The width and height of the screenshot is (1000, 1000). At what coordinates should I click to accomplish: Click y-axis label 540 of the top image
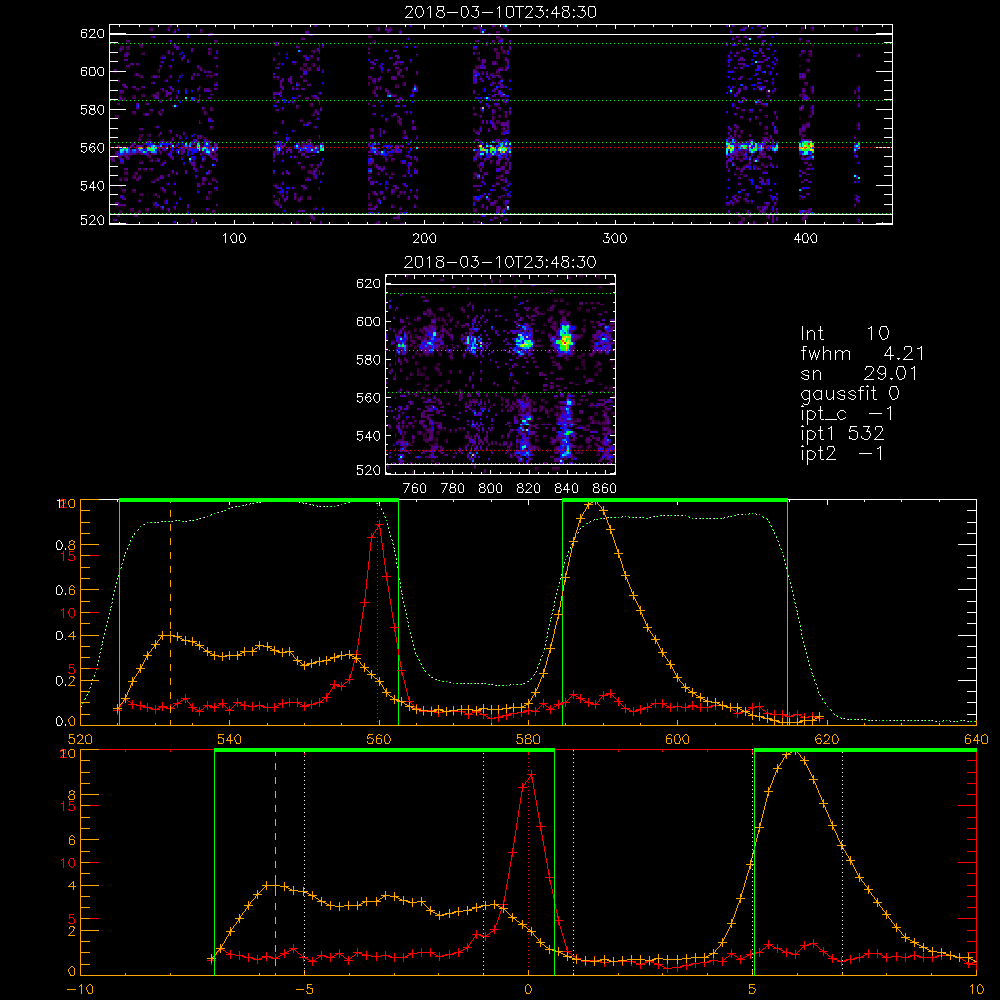(92, 186)
